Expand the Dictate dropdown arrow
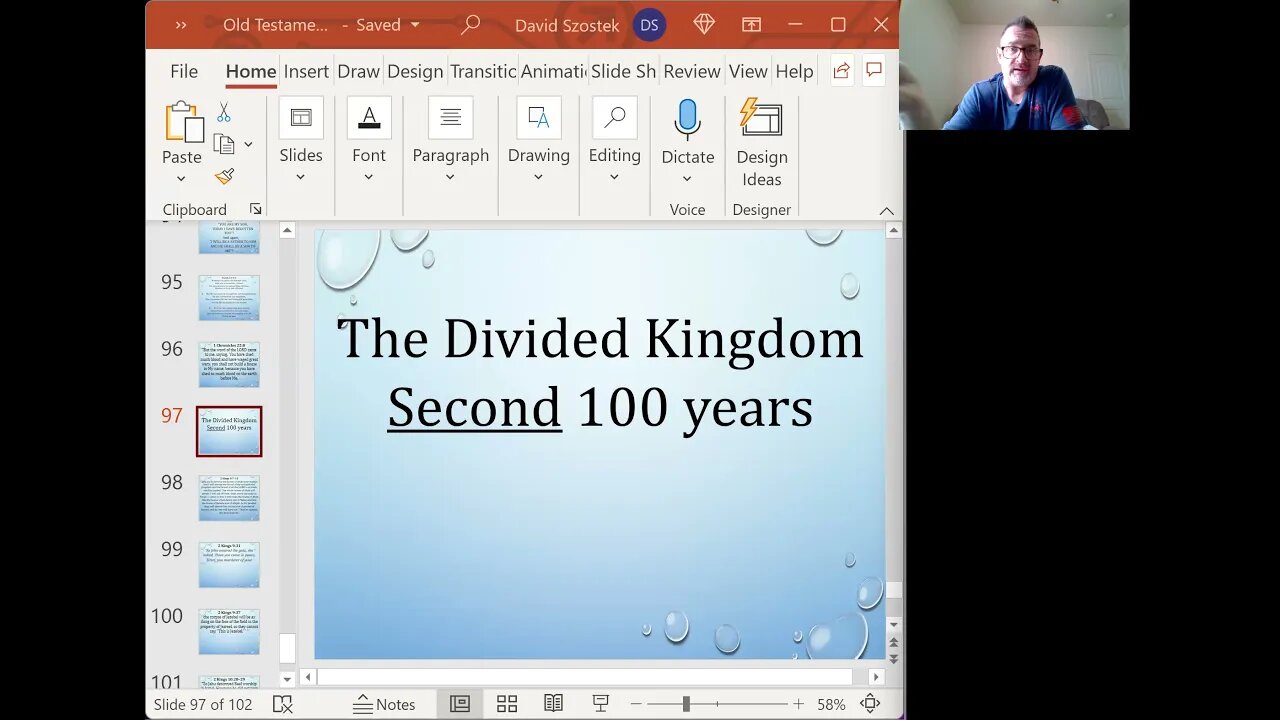This screenshot has width=1280, height=720. click(687, 179)
